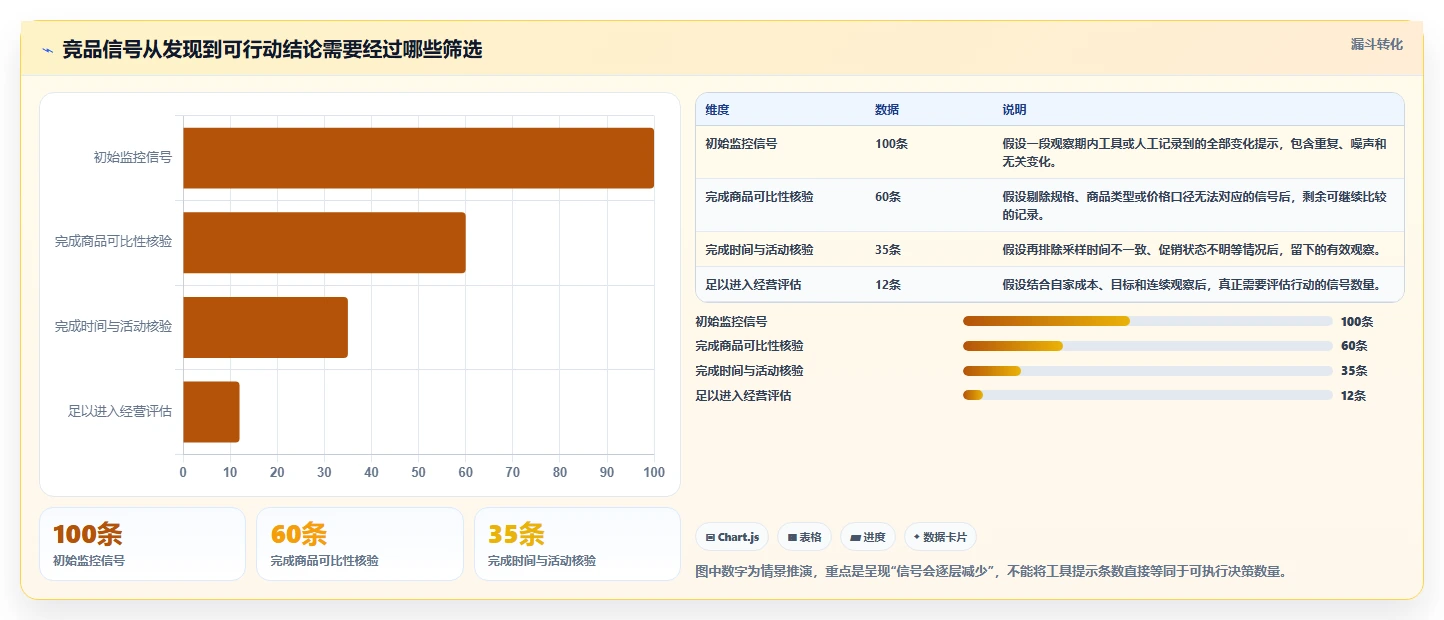Image resolution: width=1444 pixels, height=620 pixels.
Task: Click the description starting 假设一段观察期内
Action: pos(1194,153)
